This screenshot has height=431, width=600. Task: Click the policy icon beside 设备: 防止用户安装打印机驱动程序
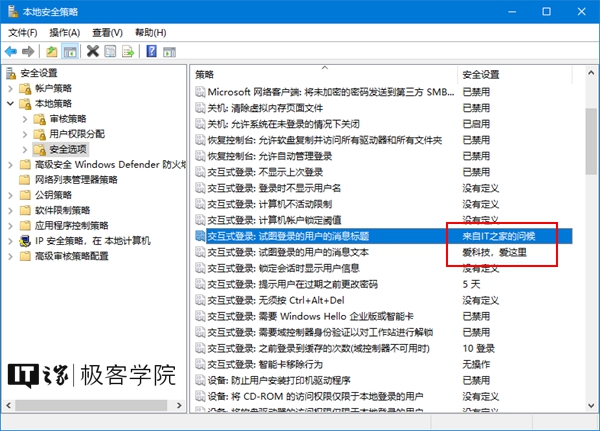click(x=201, y=380)
